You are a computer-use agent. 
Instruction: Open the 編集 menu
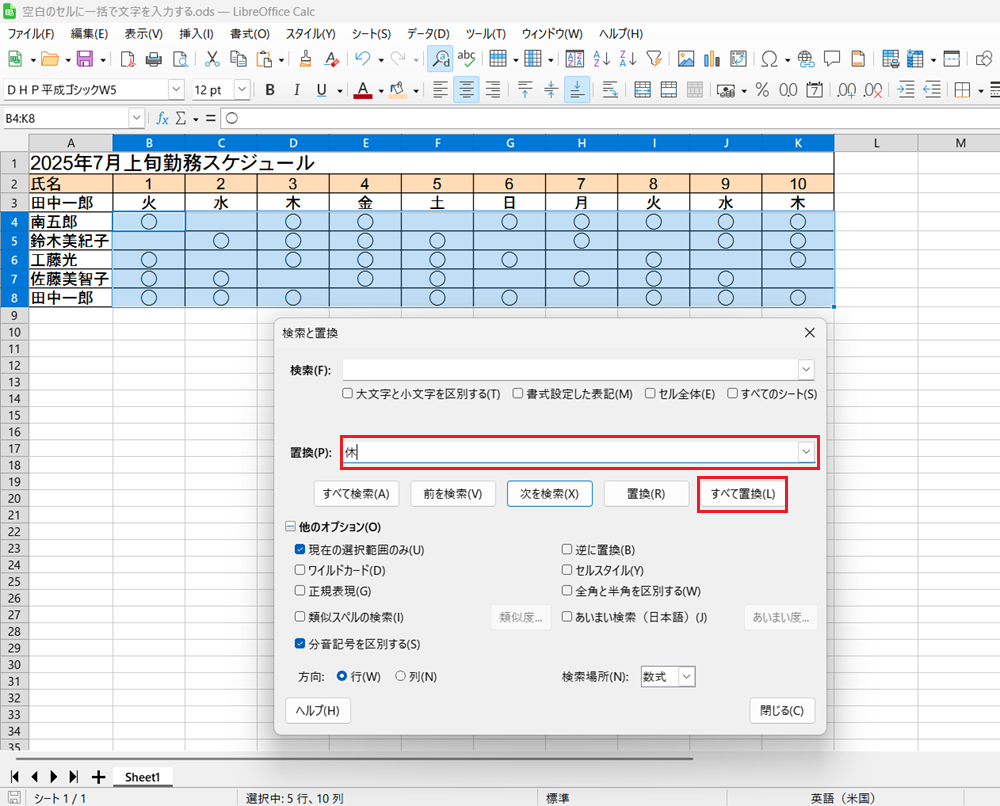(x=89, y=34)
